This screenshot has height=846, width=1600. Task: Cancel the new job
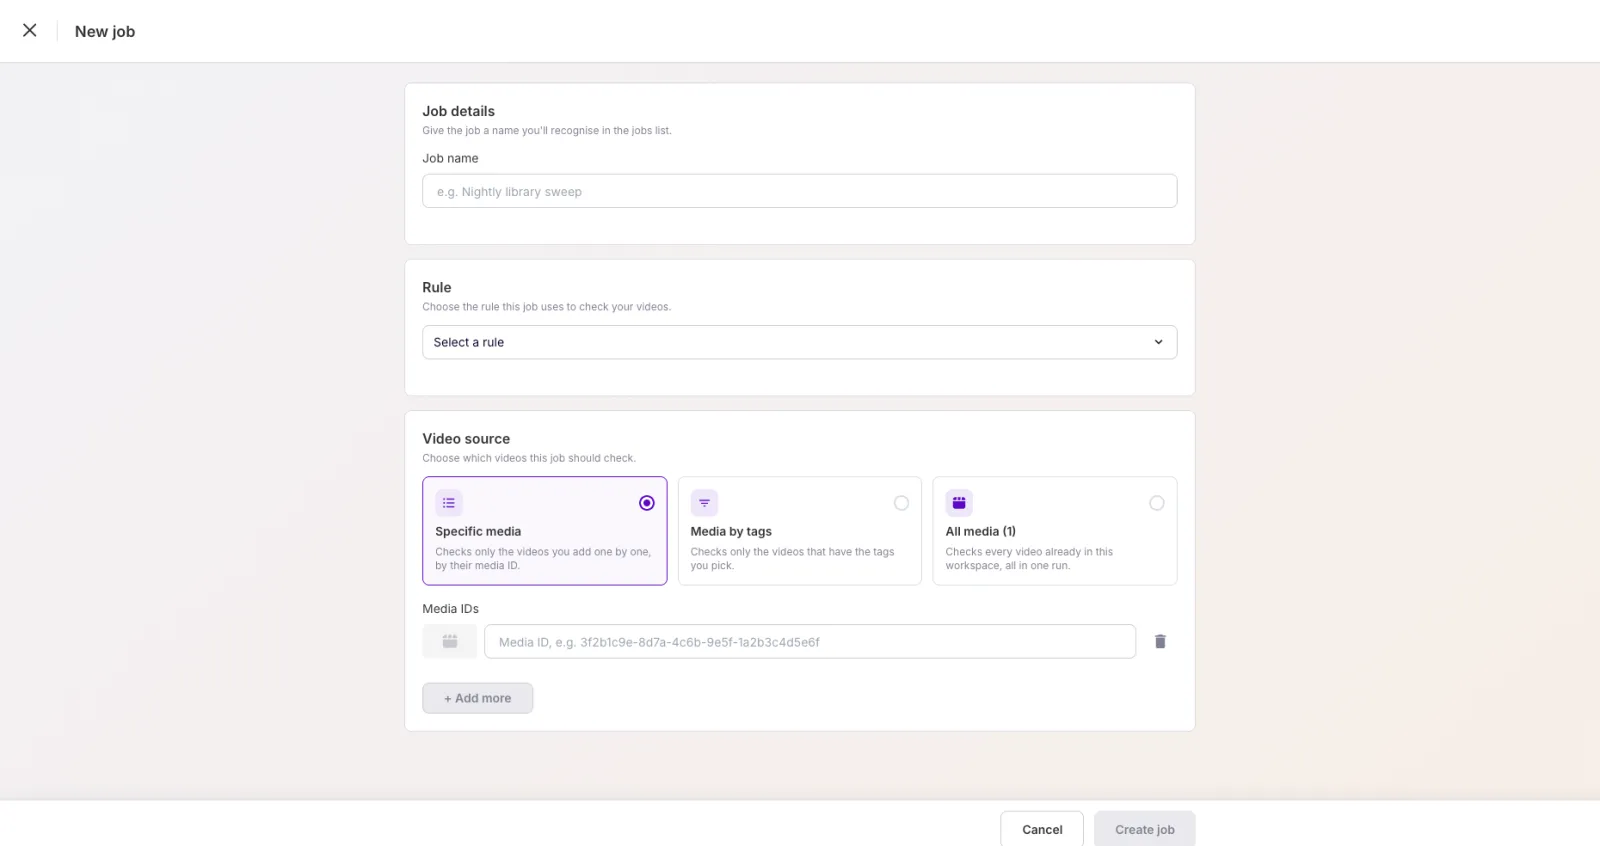click(x=1042, y=829)
